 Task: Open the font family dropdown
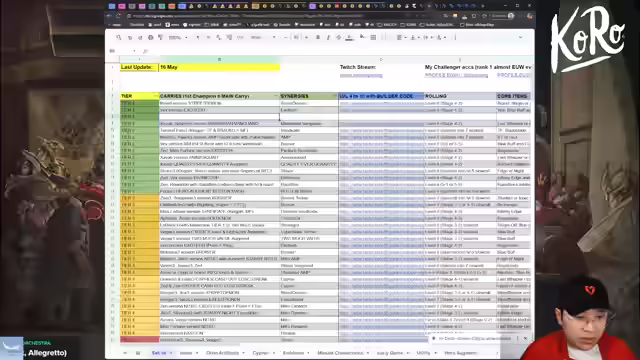262,37
